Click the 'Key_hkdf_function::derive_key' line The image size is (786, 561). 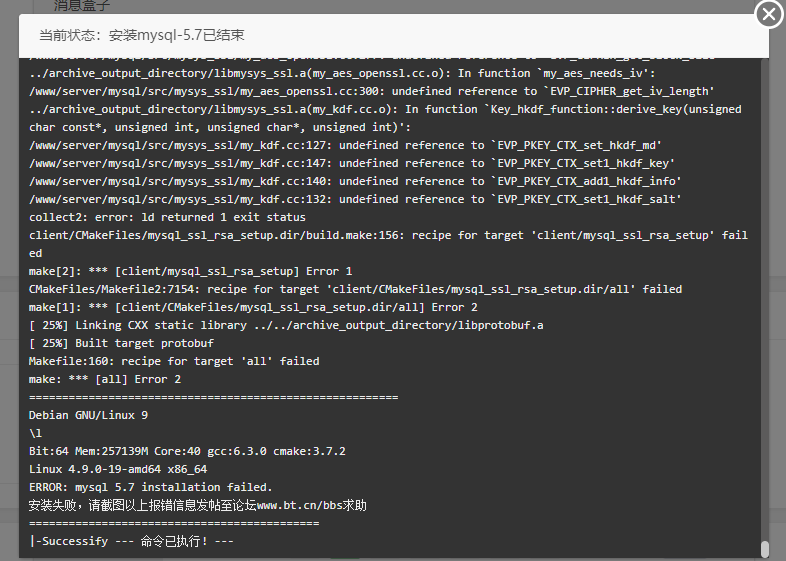click(x=385, y=118)
